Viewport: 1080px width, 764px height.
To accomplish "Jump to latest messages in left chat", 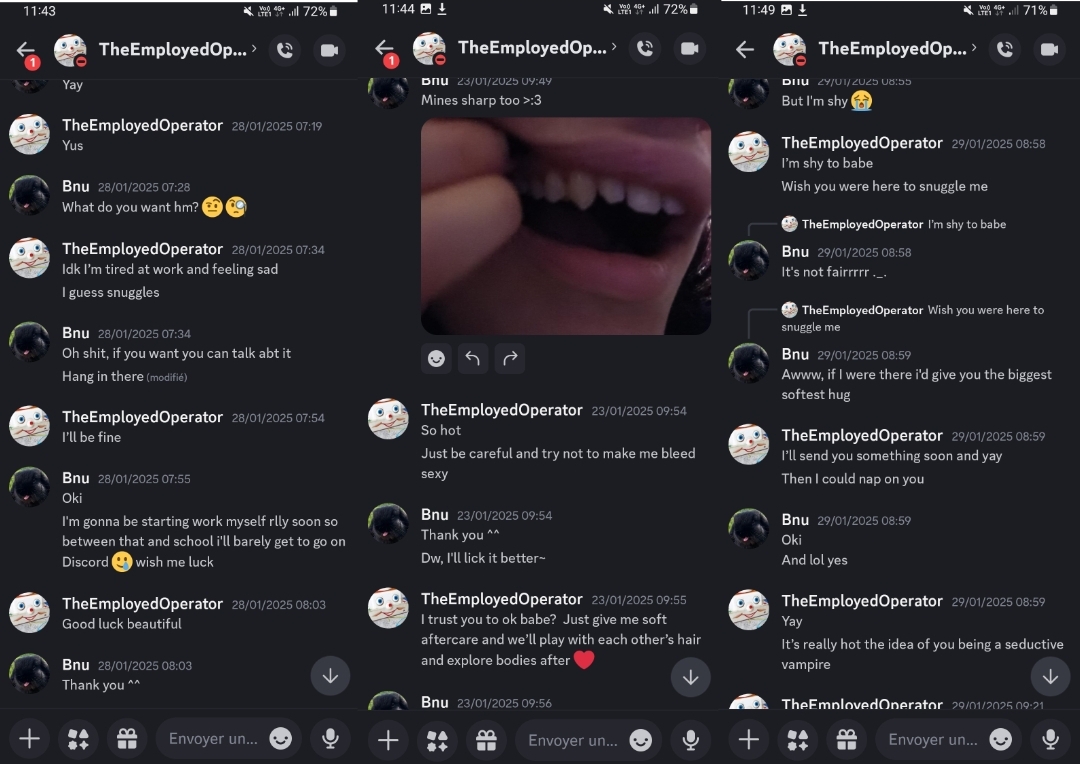I will coord(330,676).
